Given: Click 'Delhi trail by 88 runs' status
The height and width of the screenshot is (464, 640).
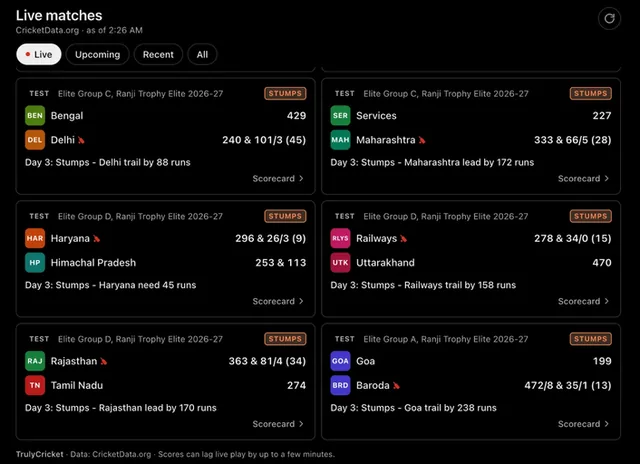Looking at the screenshot, I should tap(144, 162).
